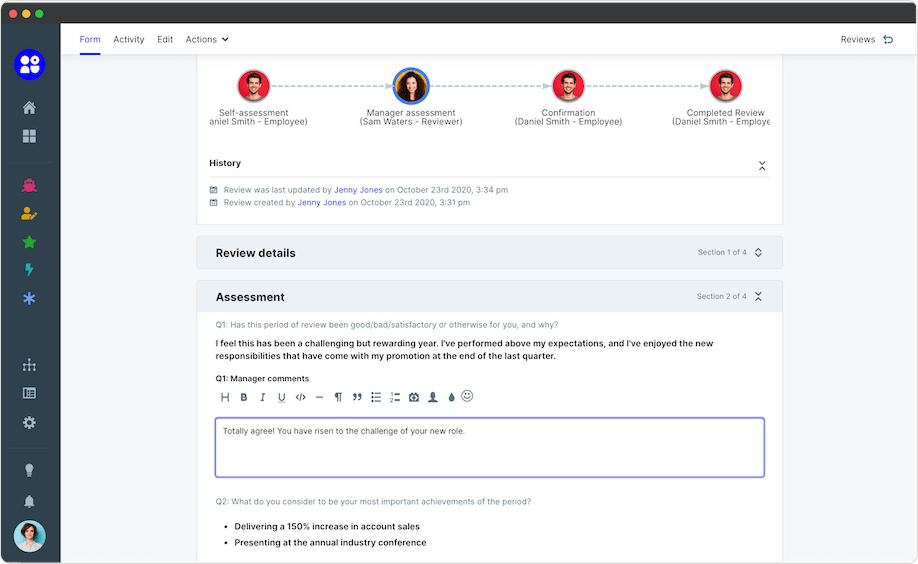Open the emoji picker smiley icon
Screen dimensions: 918x564
pos(467,396)
